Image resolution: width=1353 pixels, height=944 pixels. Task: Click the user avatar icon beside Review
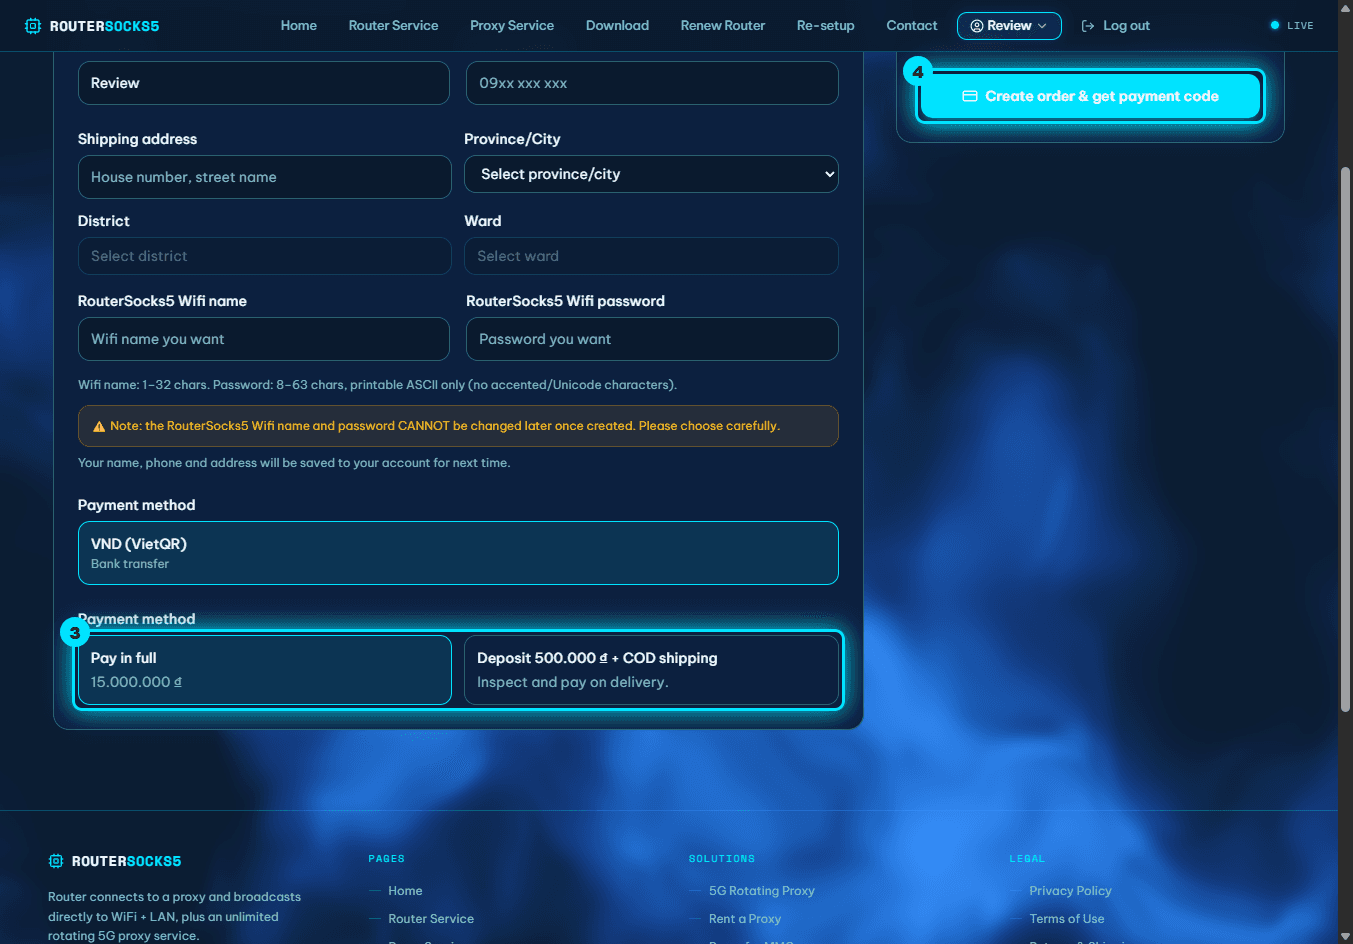point(976,26)
